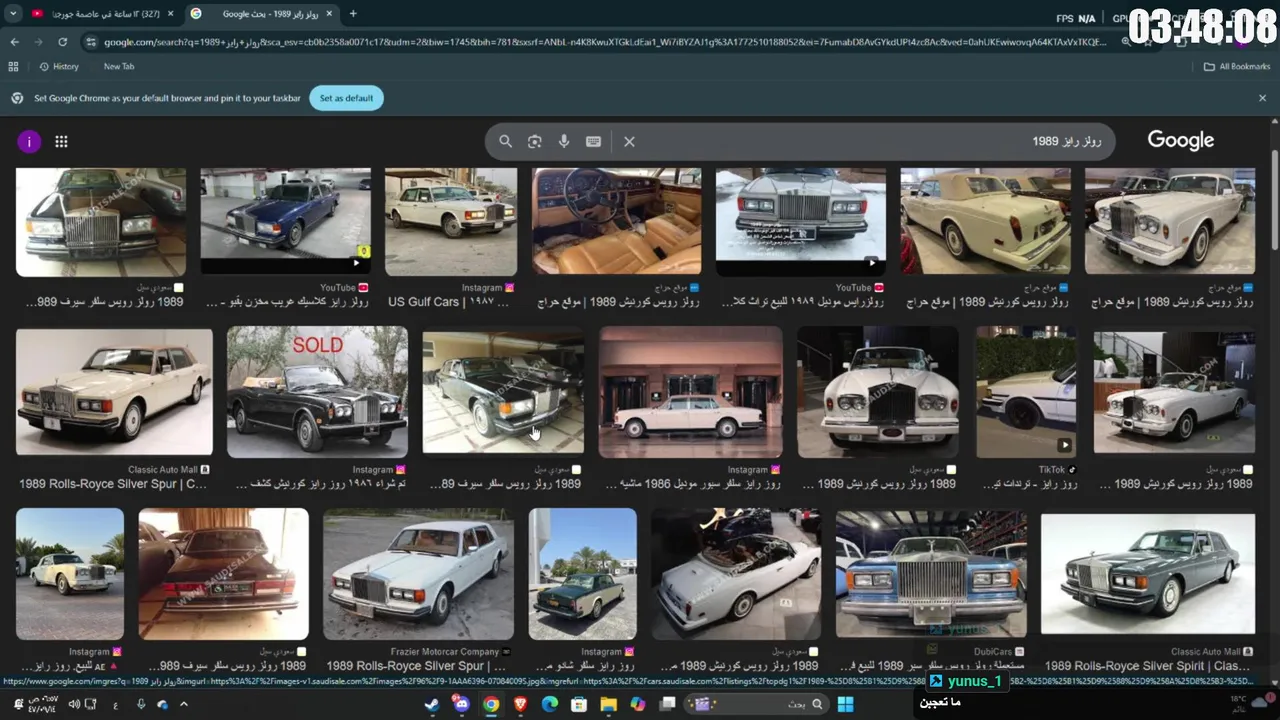Open Frazier Motorcar Company Silver Spur image
Screen dimensions: 1280x720
(x=418, y=574)
